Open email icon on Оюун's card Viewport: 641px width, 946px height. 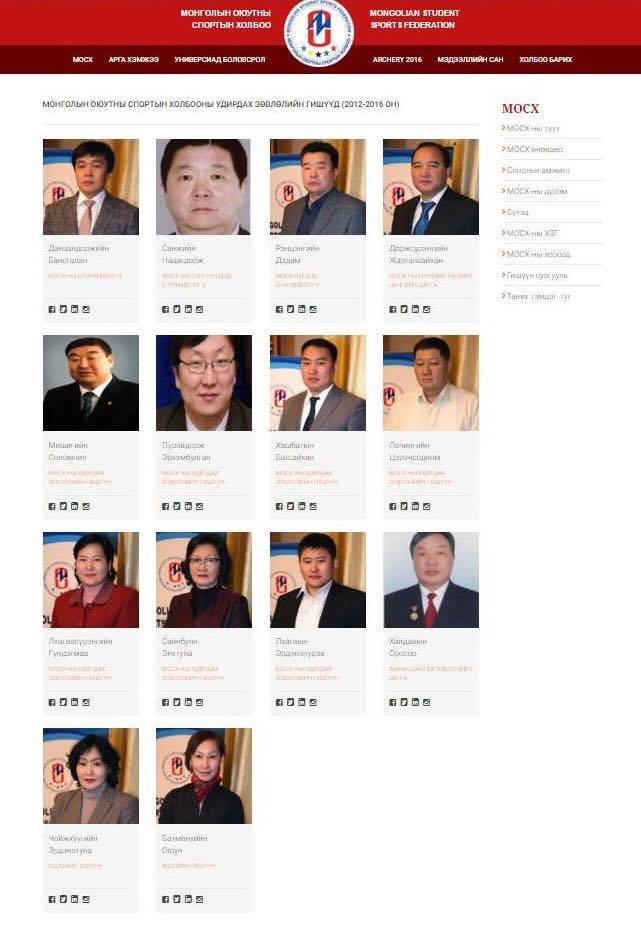point(200,899)
